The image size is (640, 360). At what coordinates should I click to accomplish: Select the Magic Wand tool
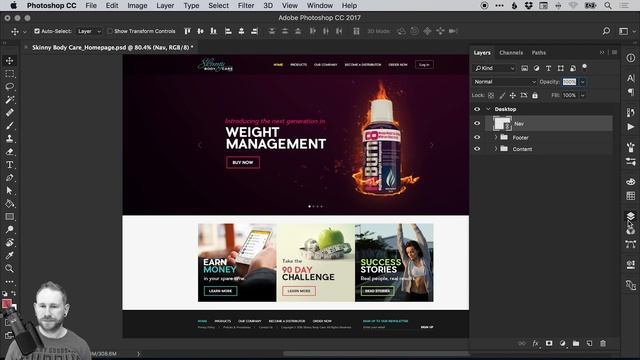(x=9, y=100)
